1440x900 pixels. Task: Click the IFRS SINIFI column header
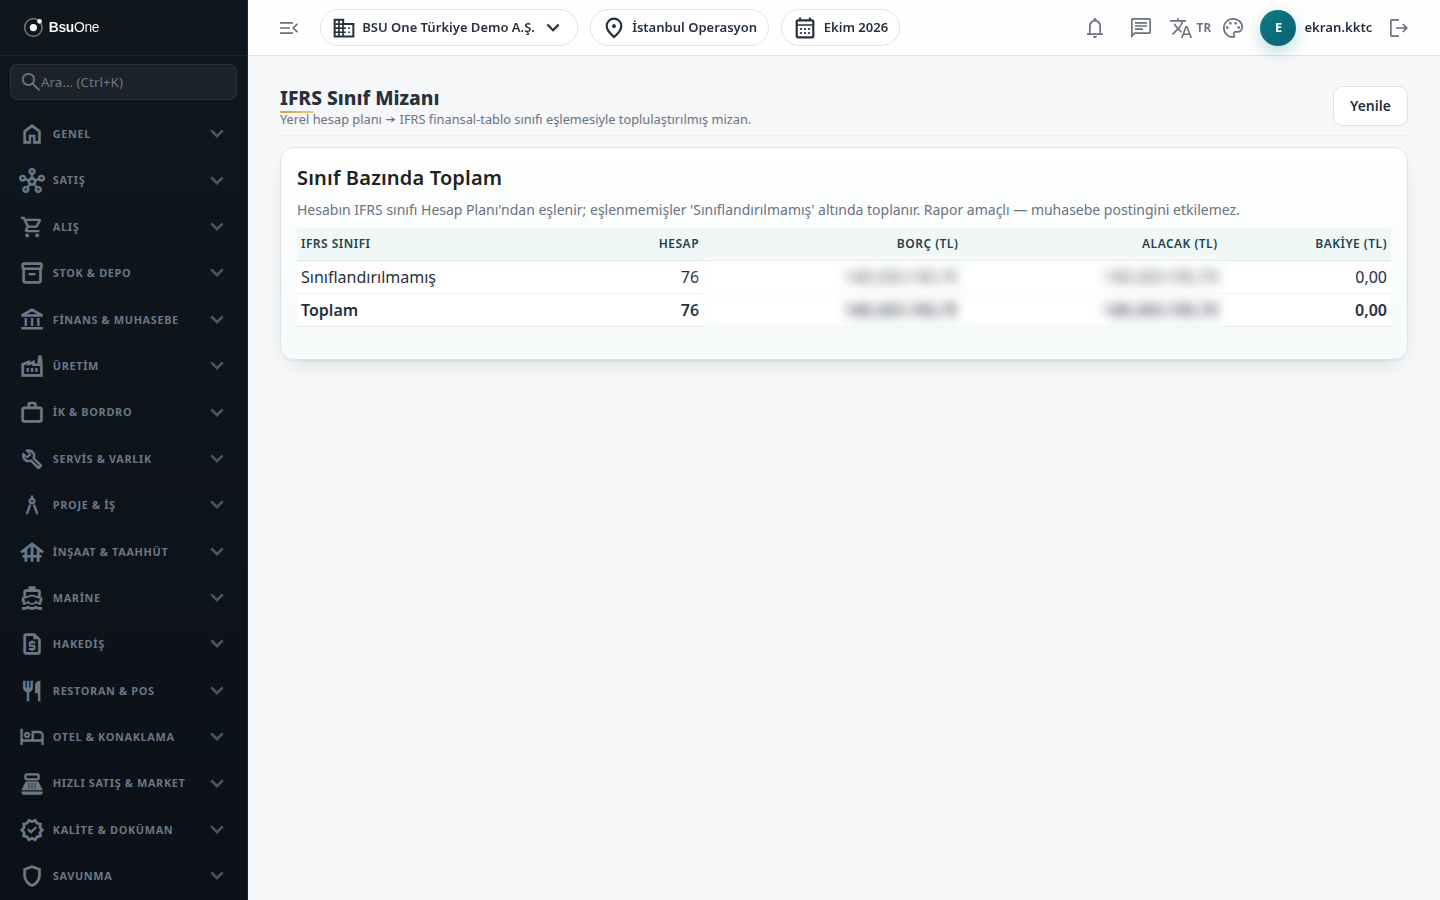tap(336, 244)
